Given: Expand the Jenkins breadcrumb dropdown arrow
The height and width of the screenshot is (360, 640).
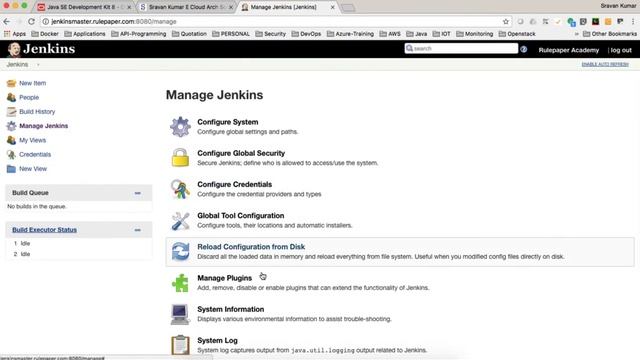Looking at the screenshot, I should tap(38, 64).
